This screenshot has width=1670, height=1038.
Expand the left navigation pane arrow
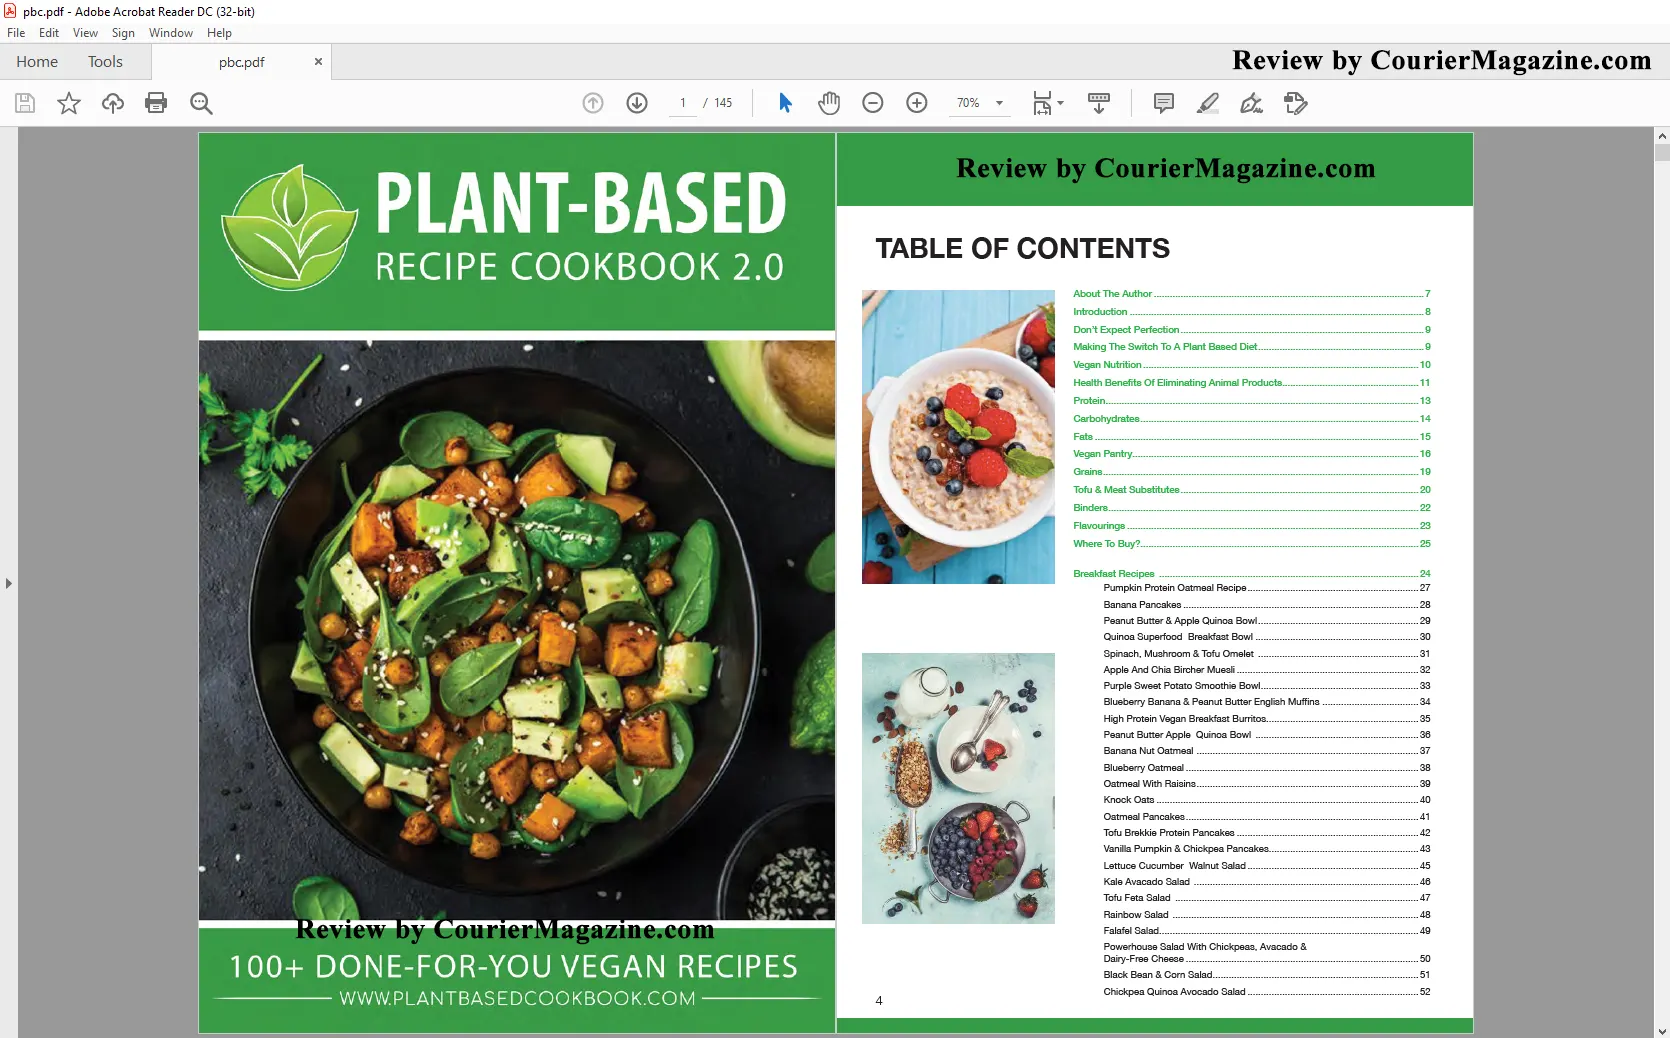tap(9, 583)
